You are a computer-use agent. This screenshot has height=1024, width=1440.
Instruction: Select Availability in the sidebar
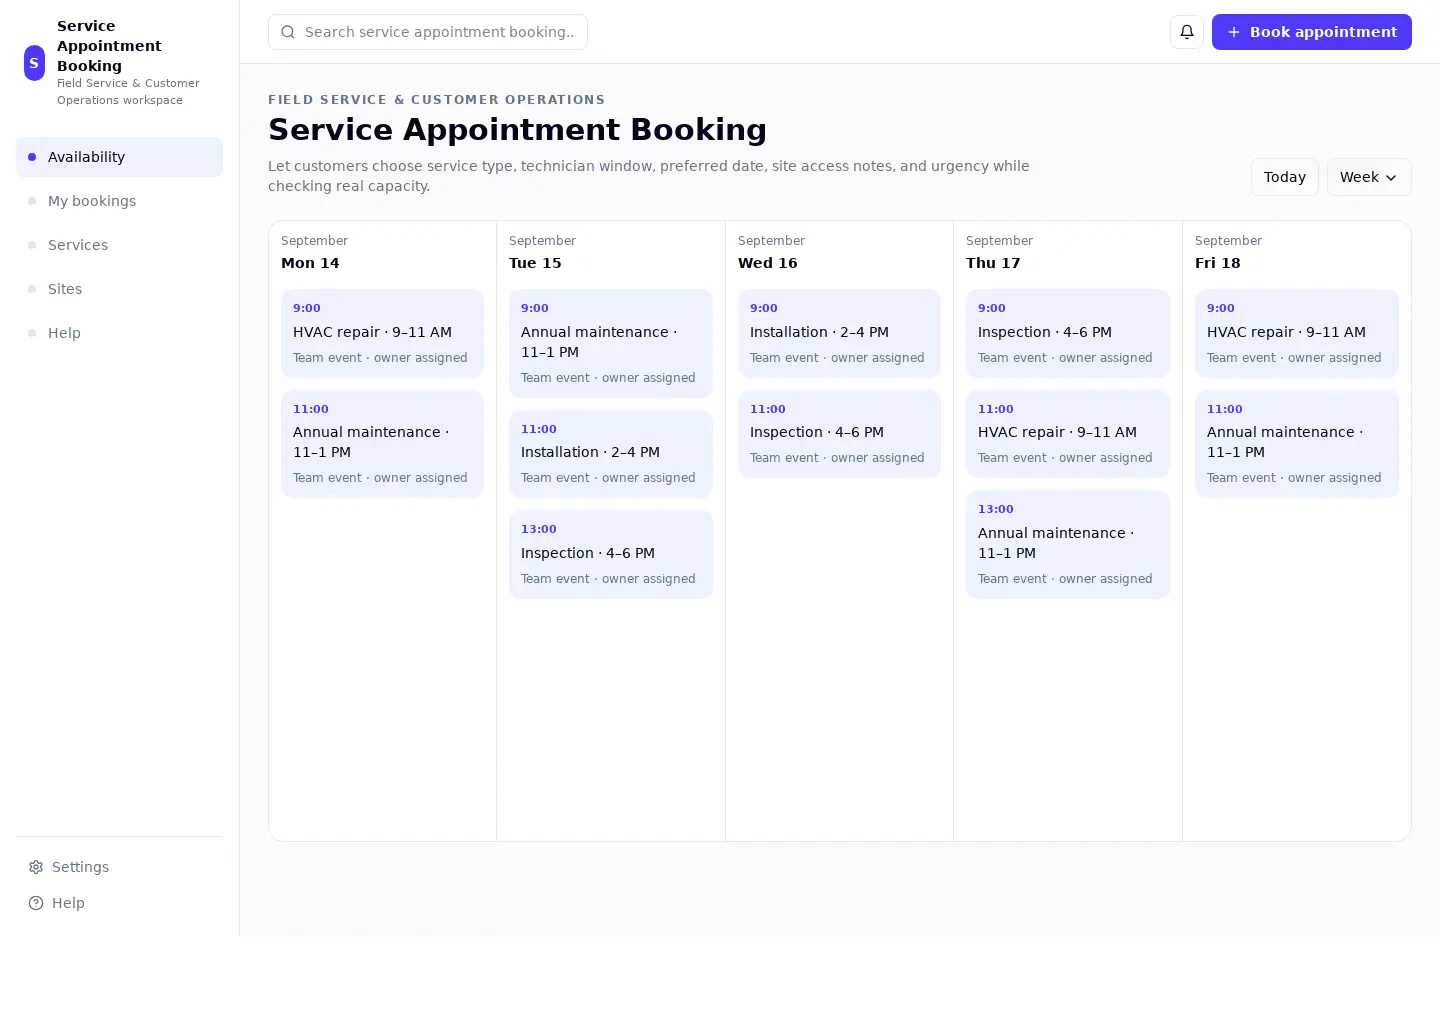119,157
